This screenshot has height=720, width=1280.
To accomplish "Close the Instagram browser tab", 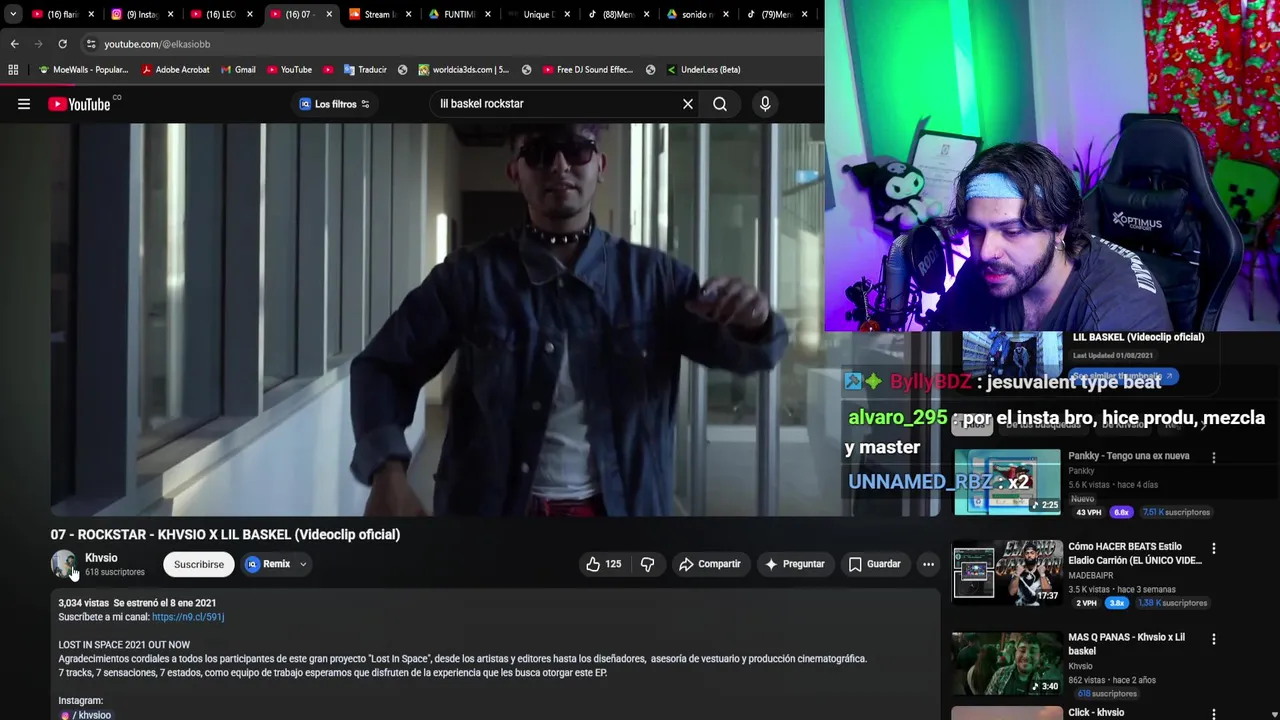I will [x=170, y=15].
